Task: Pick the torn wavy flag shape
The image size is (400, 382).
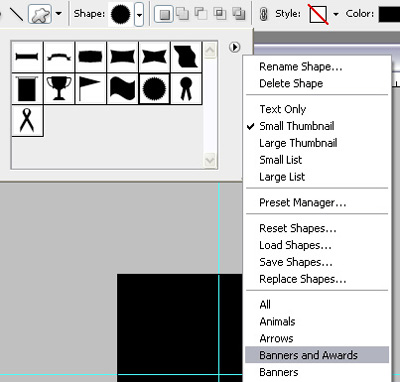Action: tap(186, 57)
